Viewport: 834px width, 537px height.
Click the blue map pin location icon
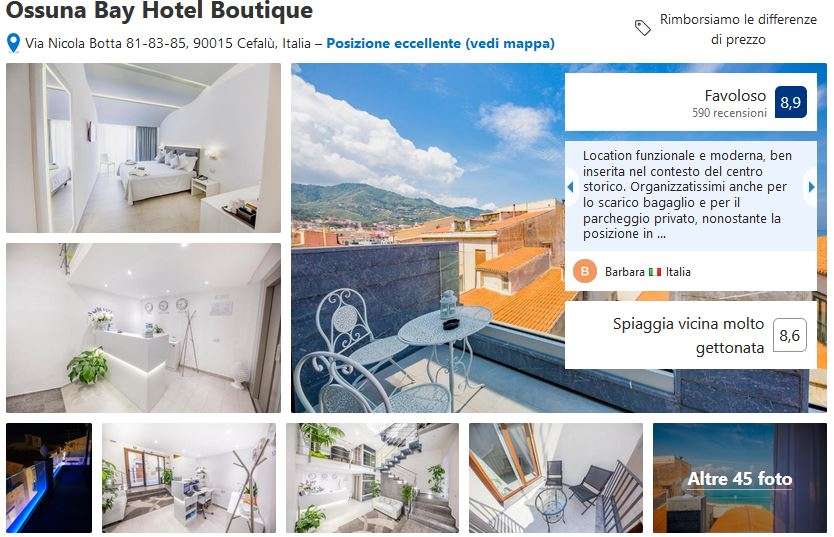click(13, 44)
